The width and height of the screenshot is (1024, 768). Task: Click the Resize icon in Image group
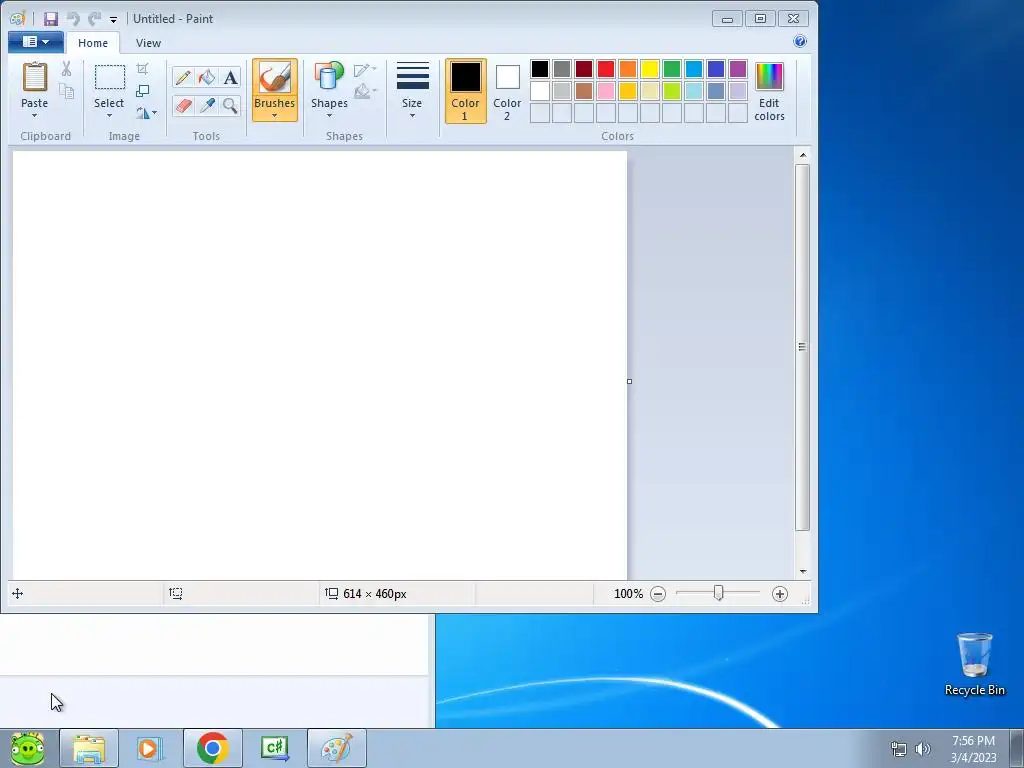point(142,91)
